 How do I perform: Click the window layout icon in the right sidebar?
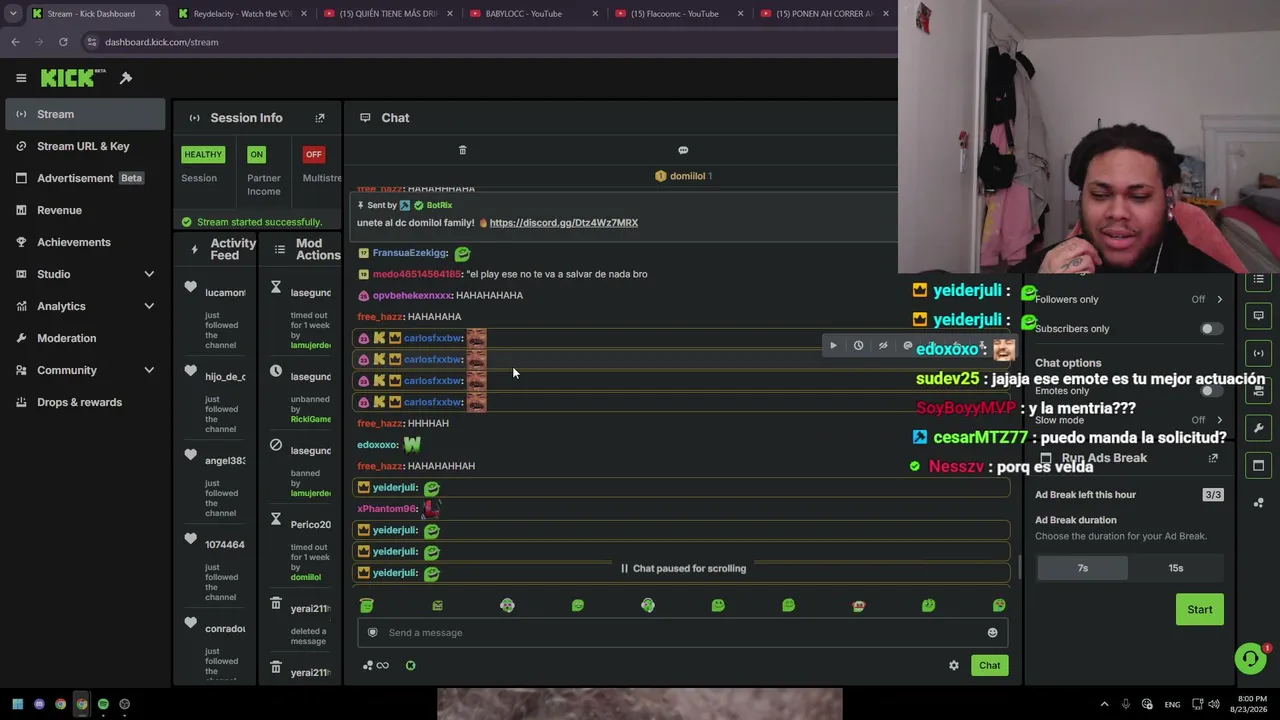pos(1259,465)
